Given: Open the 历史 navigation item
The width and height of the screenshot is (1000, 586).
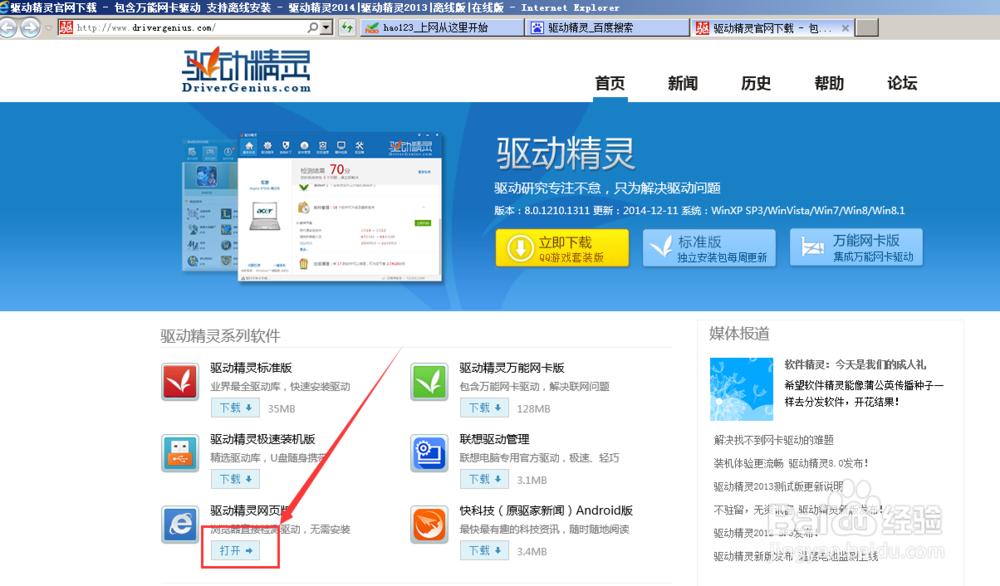Looking at the screenshot, I should click(x=756, y=83).
